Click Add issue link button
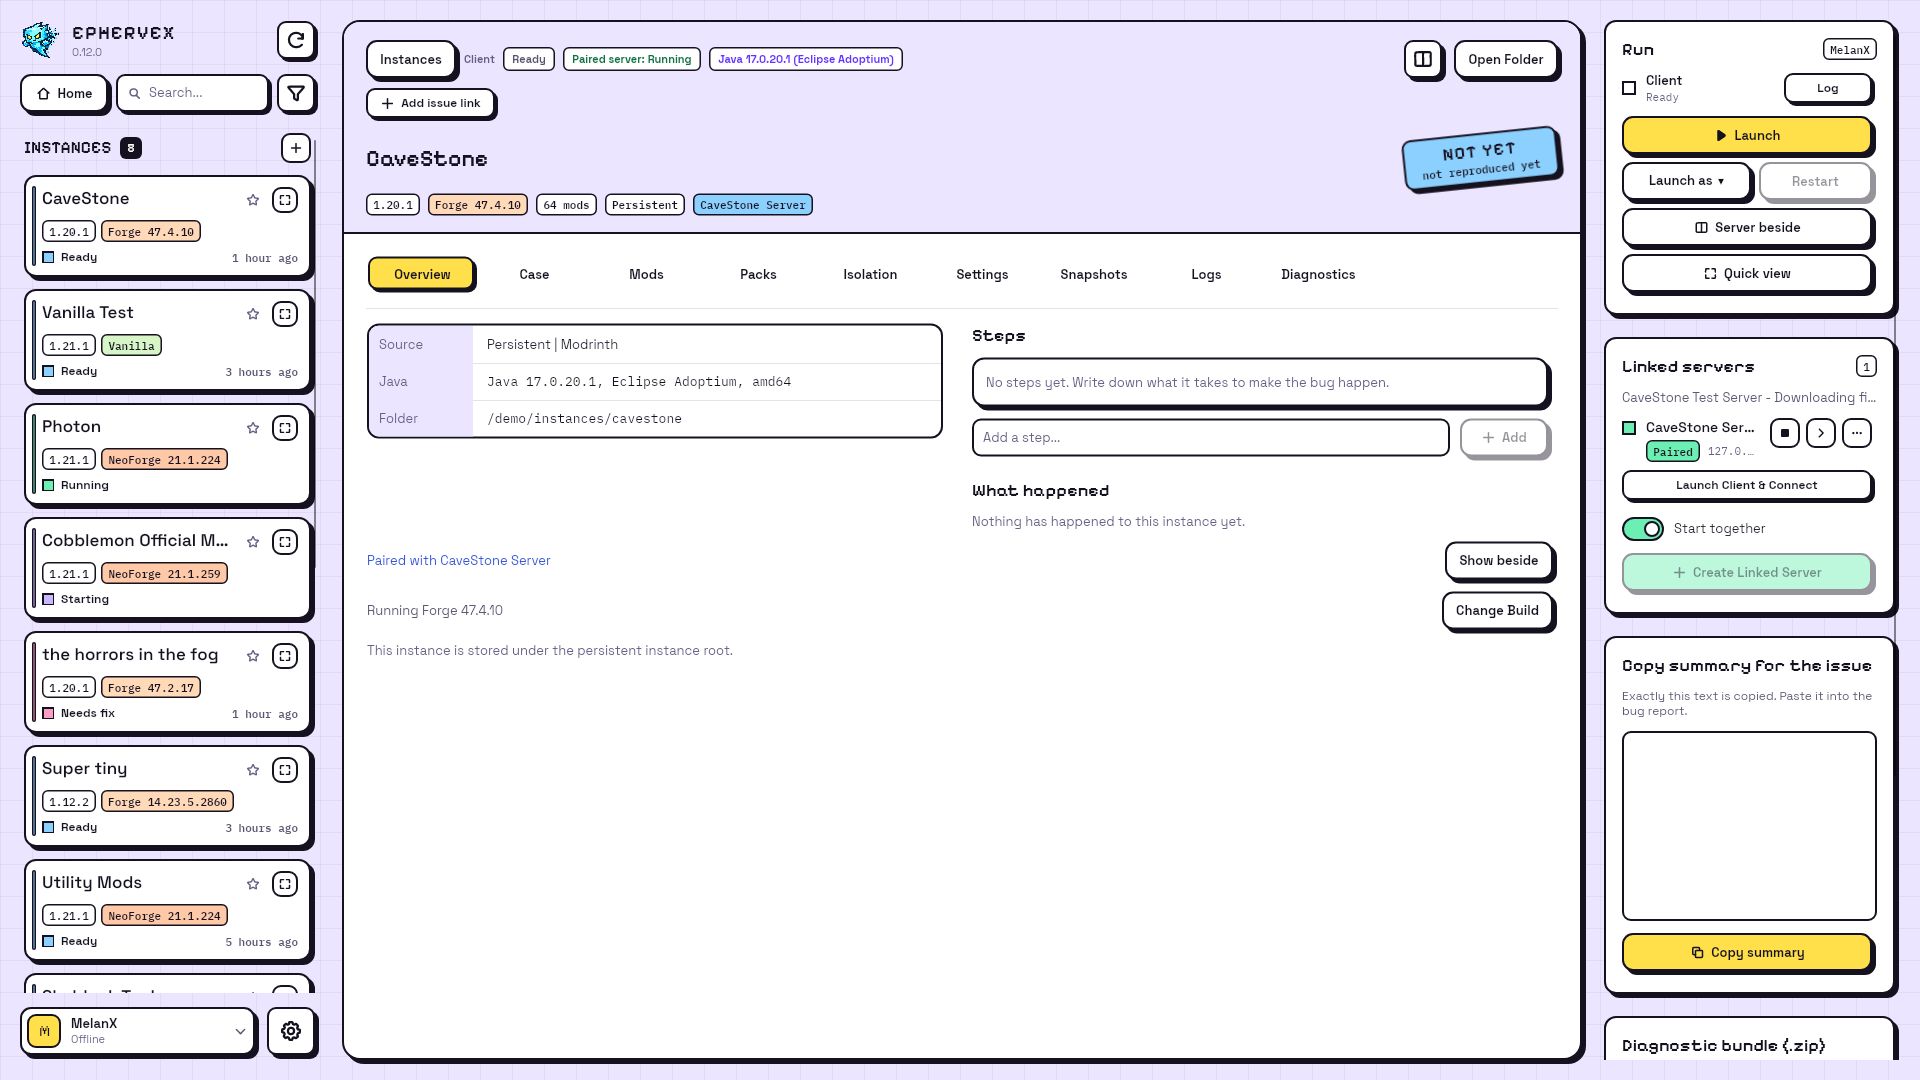 point(431,103)
